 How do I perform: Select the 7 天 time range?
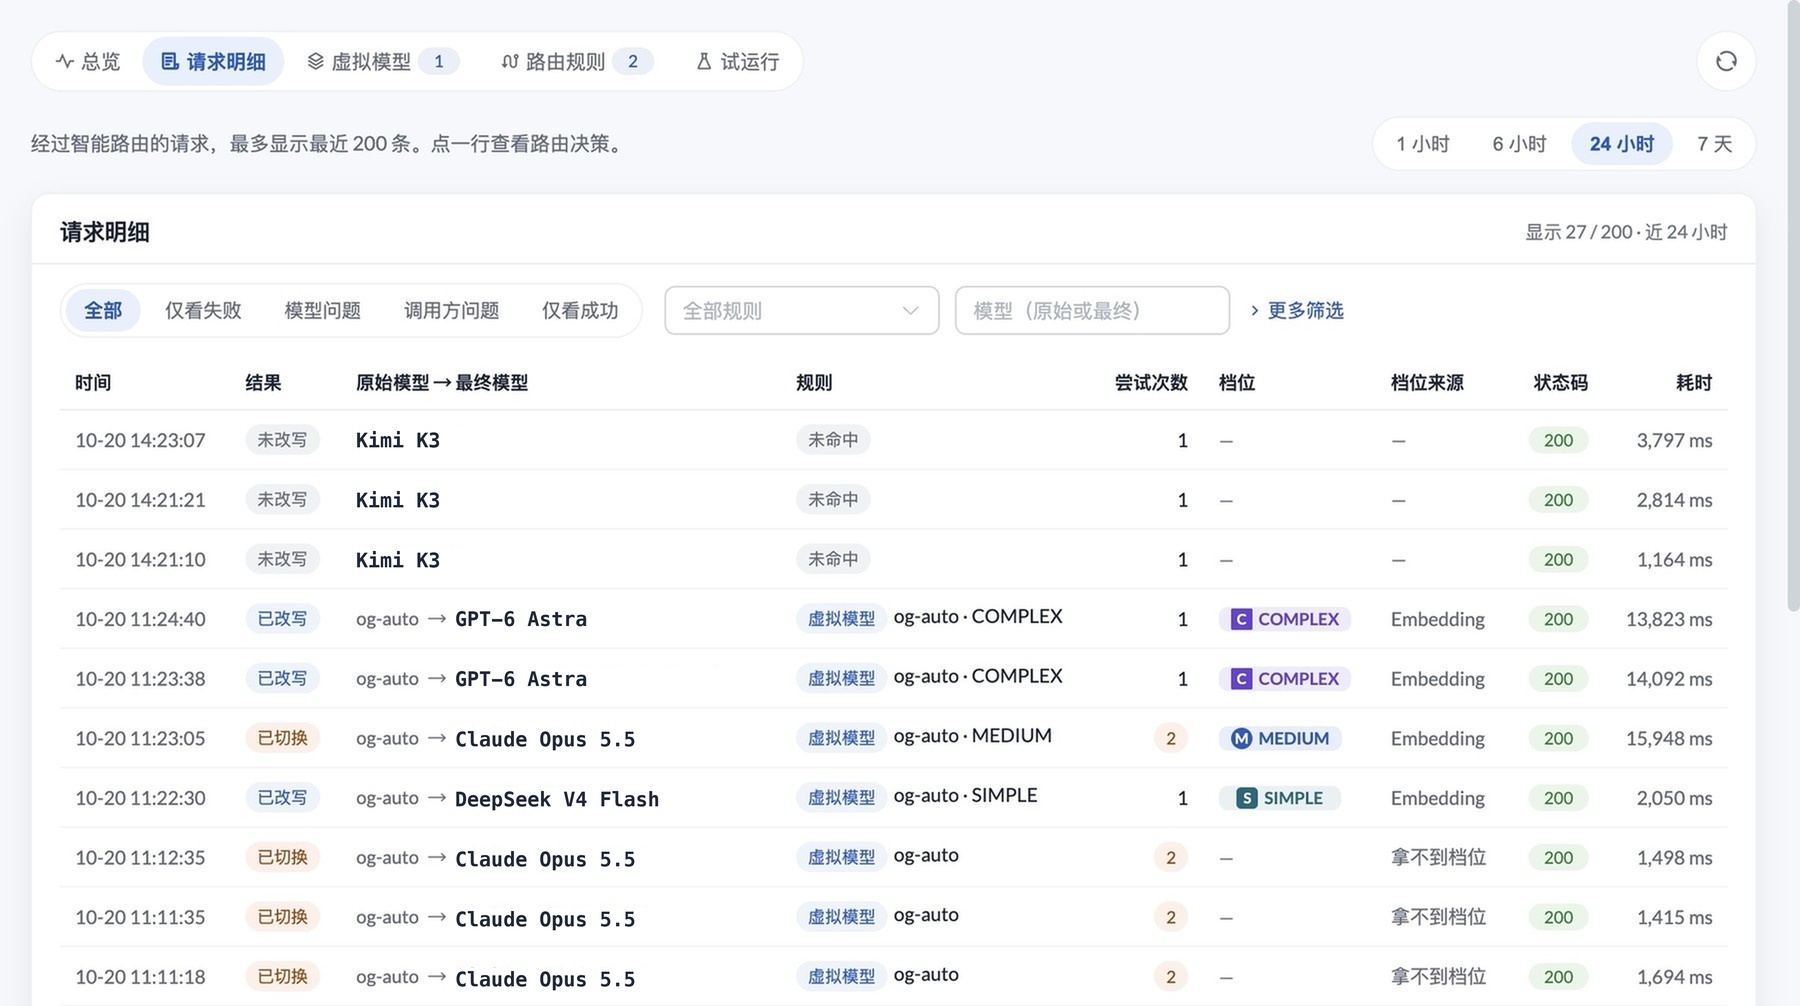[x=1714, y=144]
